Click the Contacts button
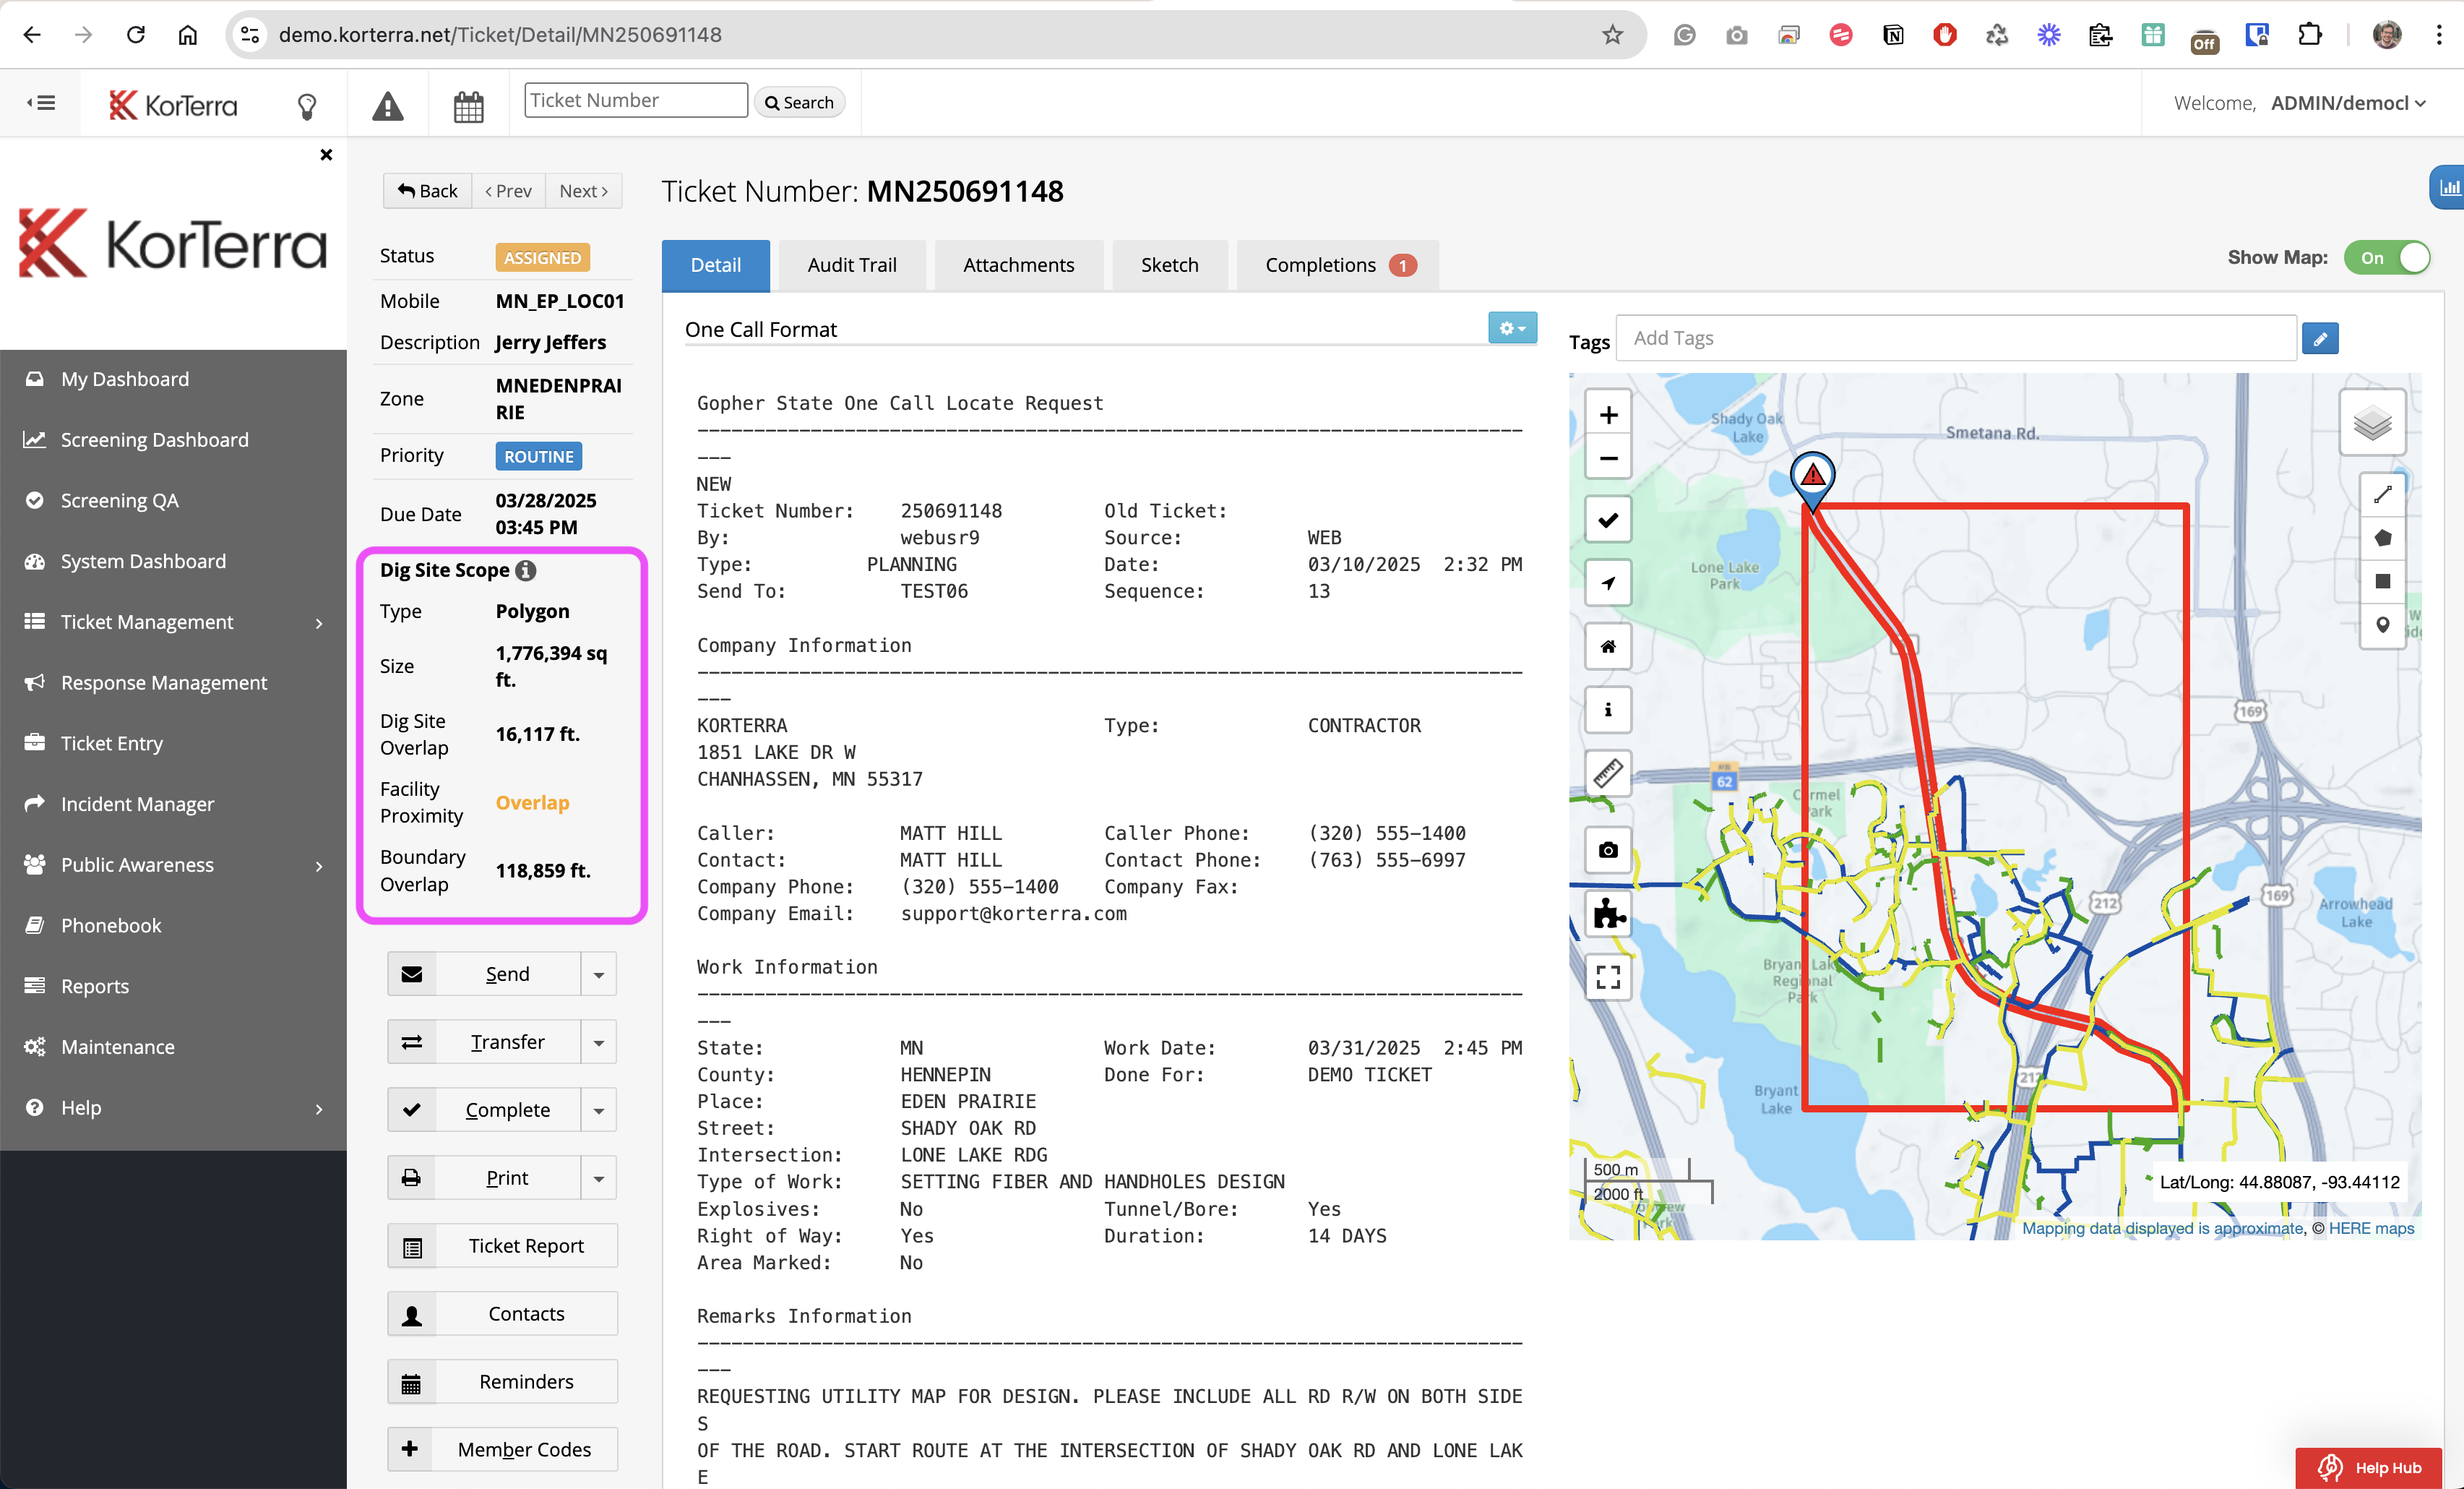 [x=503, y=1315]
